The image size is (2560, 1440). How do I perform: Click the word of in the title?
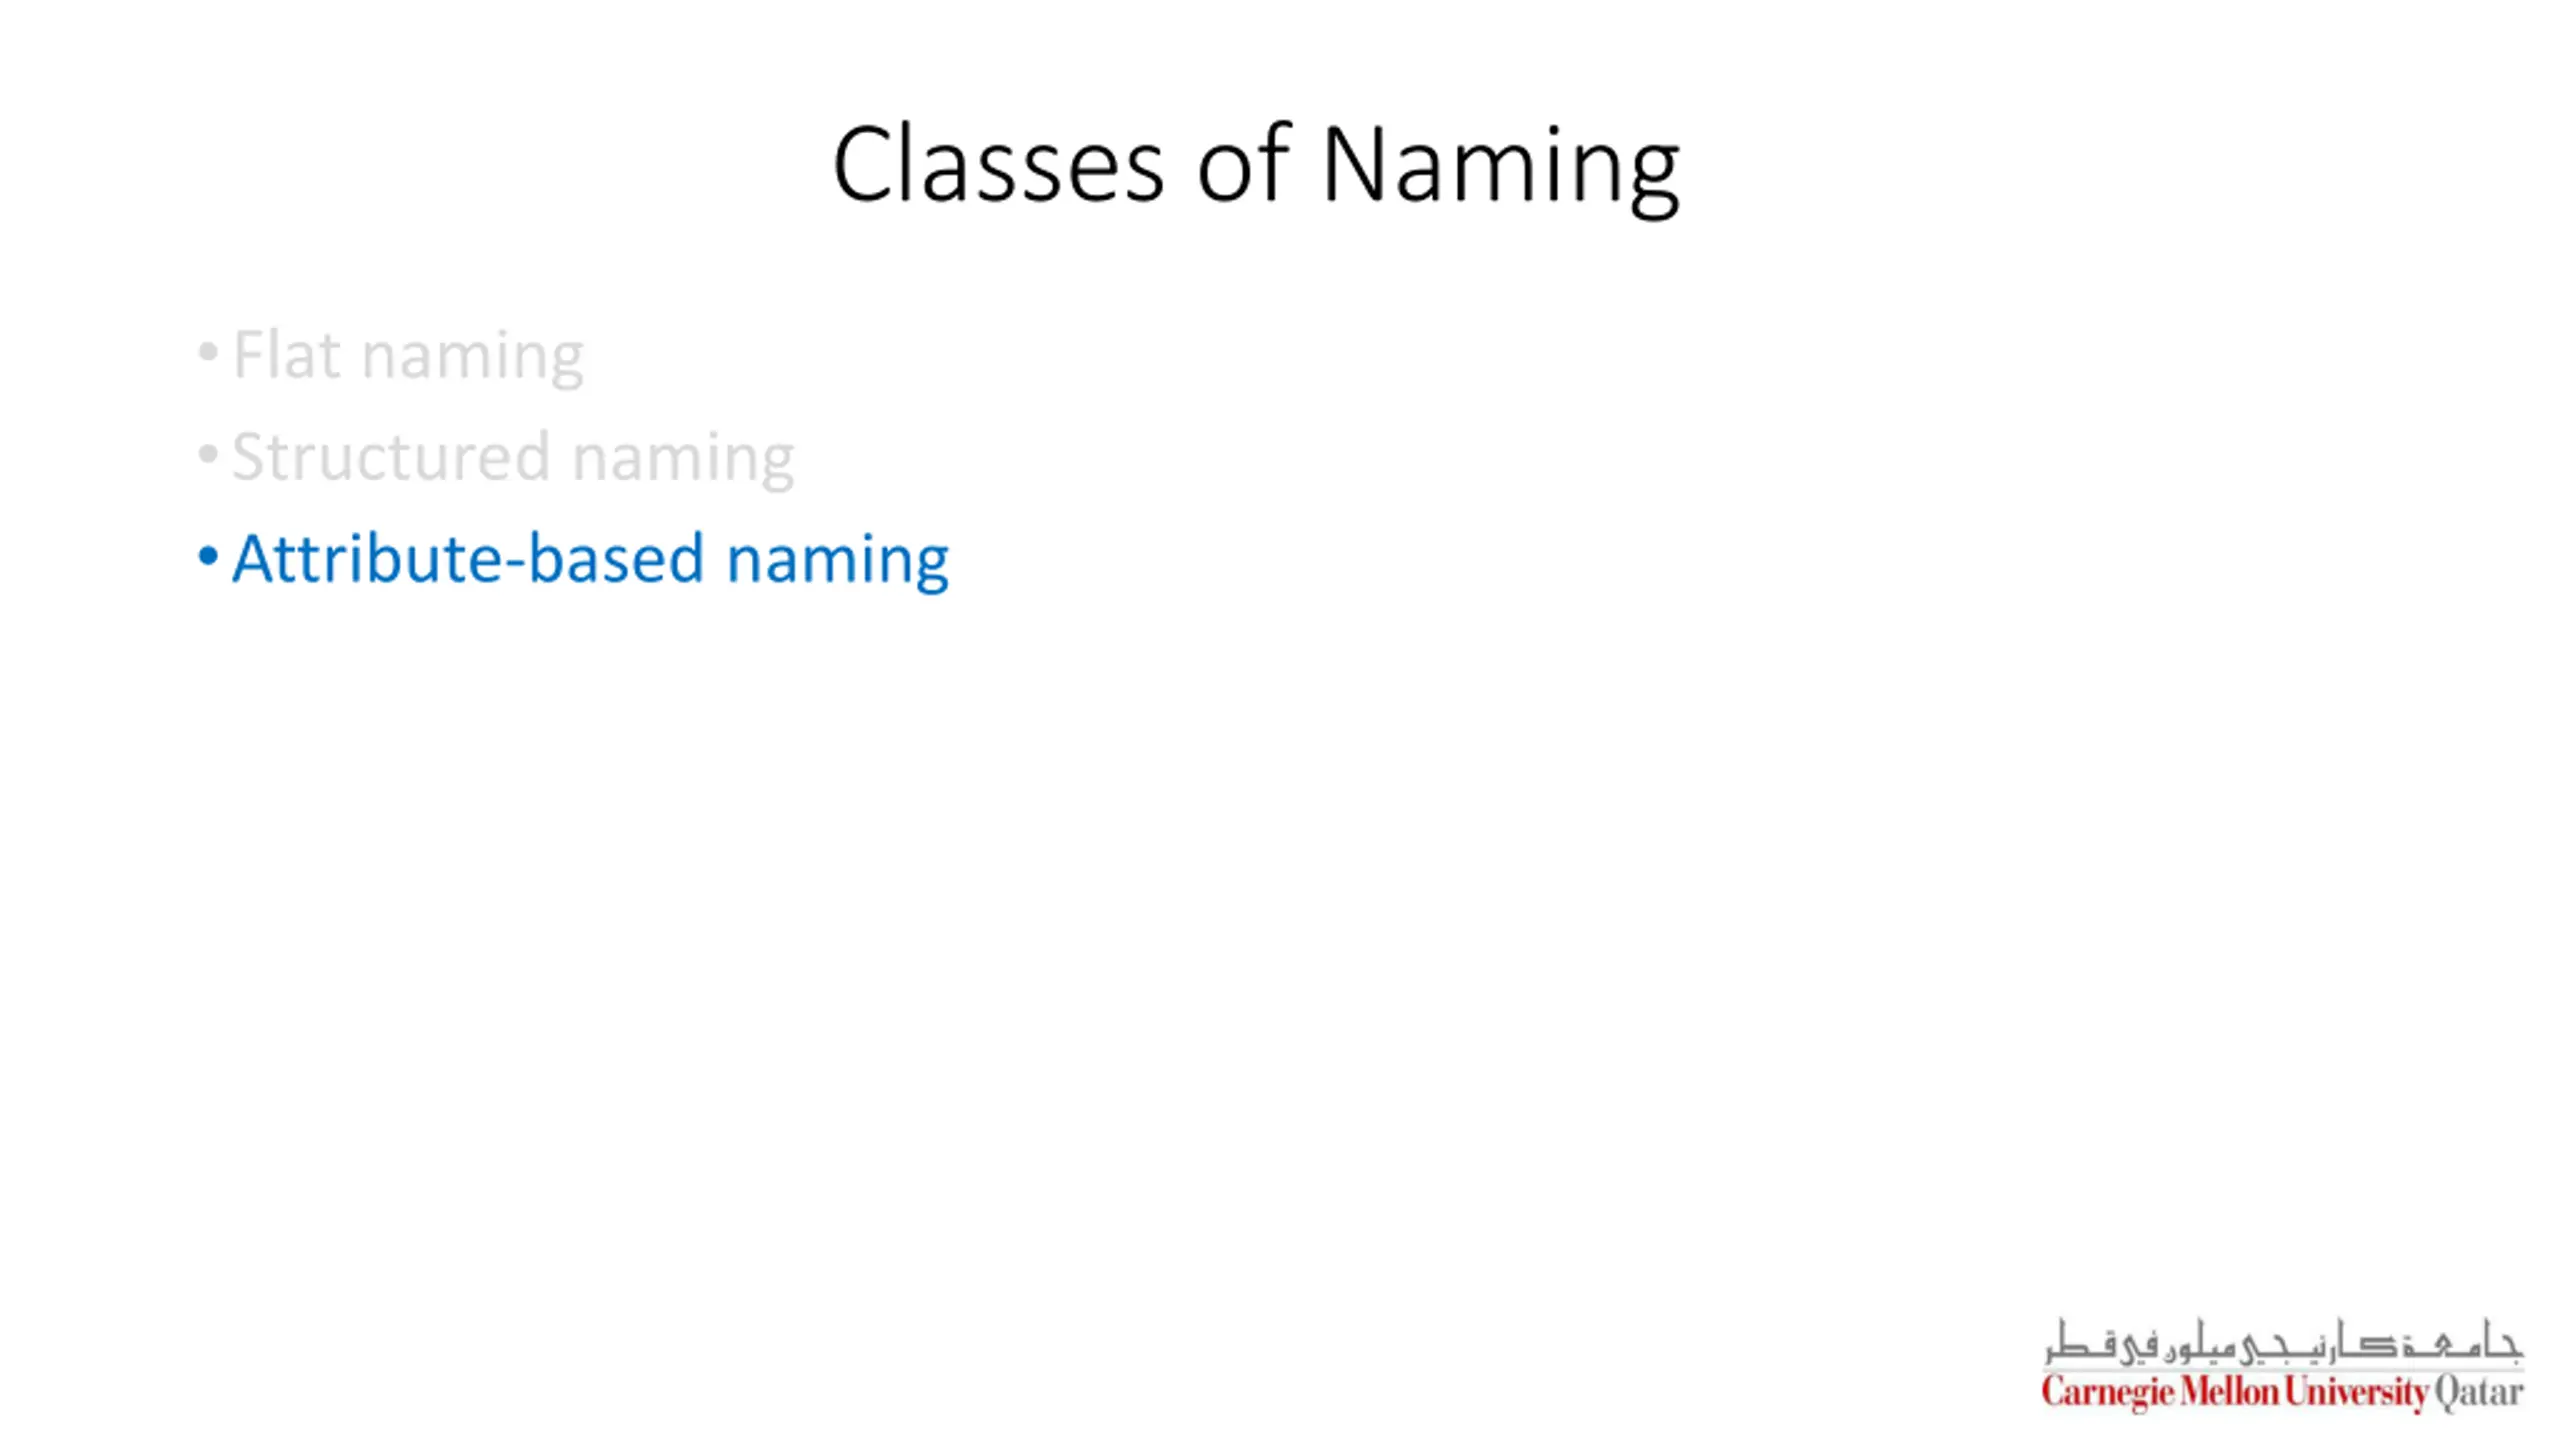click(1243, 165)
